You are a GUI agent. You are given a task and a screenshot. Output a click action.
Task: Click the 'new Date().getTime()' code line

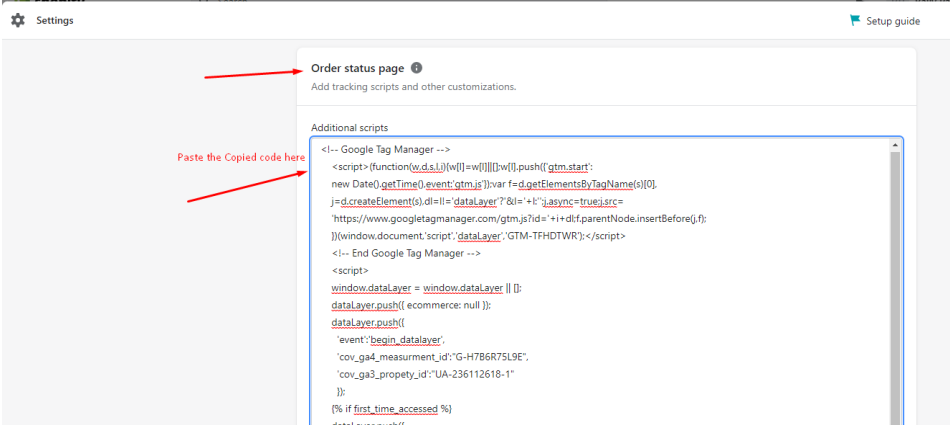coord(494,184)
